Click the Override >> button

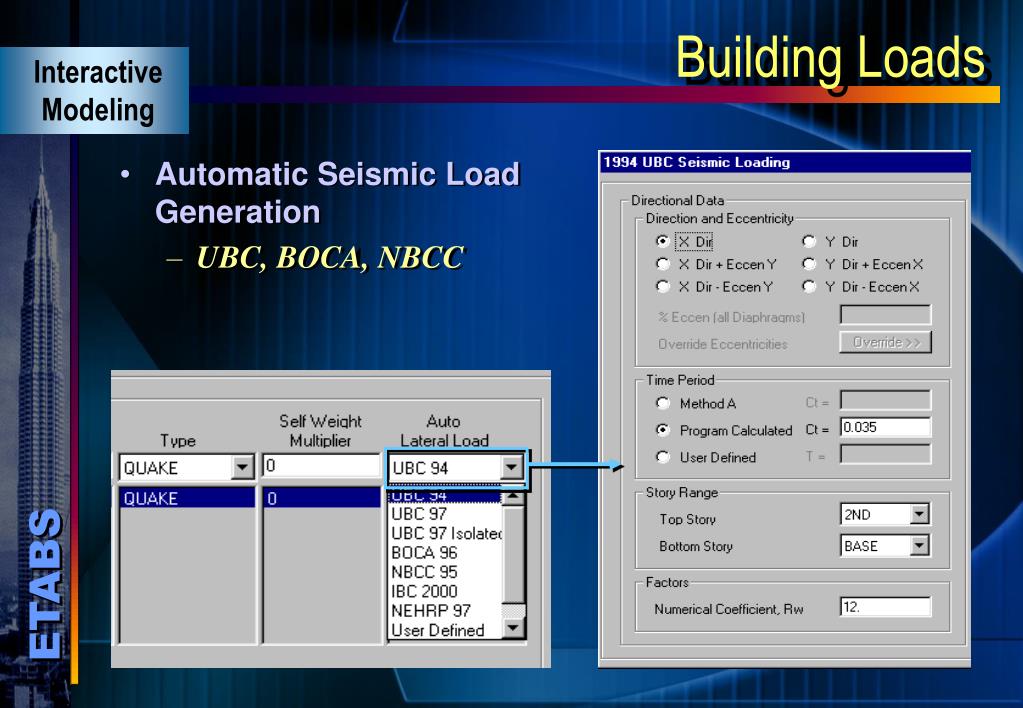tap(885, 342)
